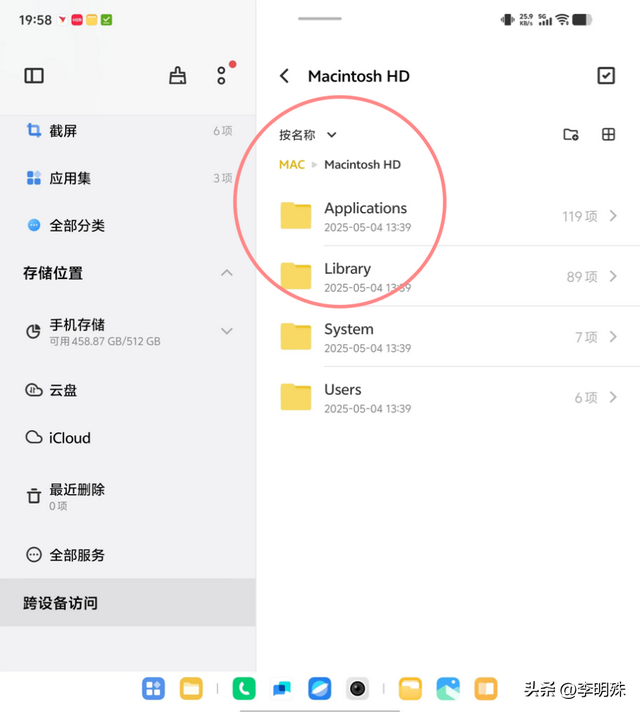The height and width of the screenshot is (712, 640).
Task: Open the more options icon with red dot
Action: pos(221,75)
